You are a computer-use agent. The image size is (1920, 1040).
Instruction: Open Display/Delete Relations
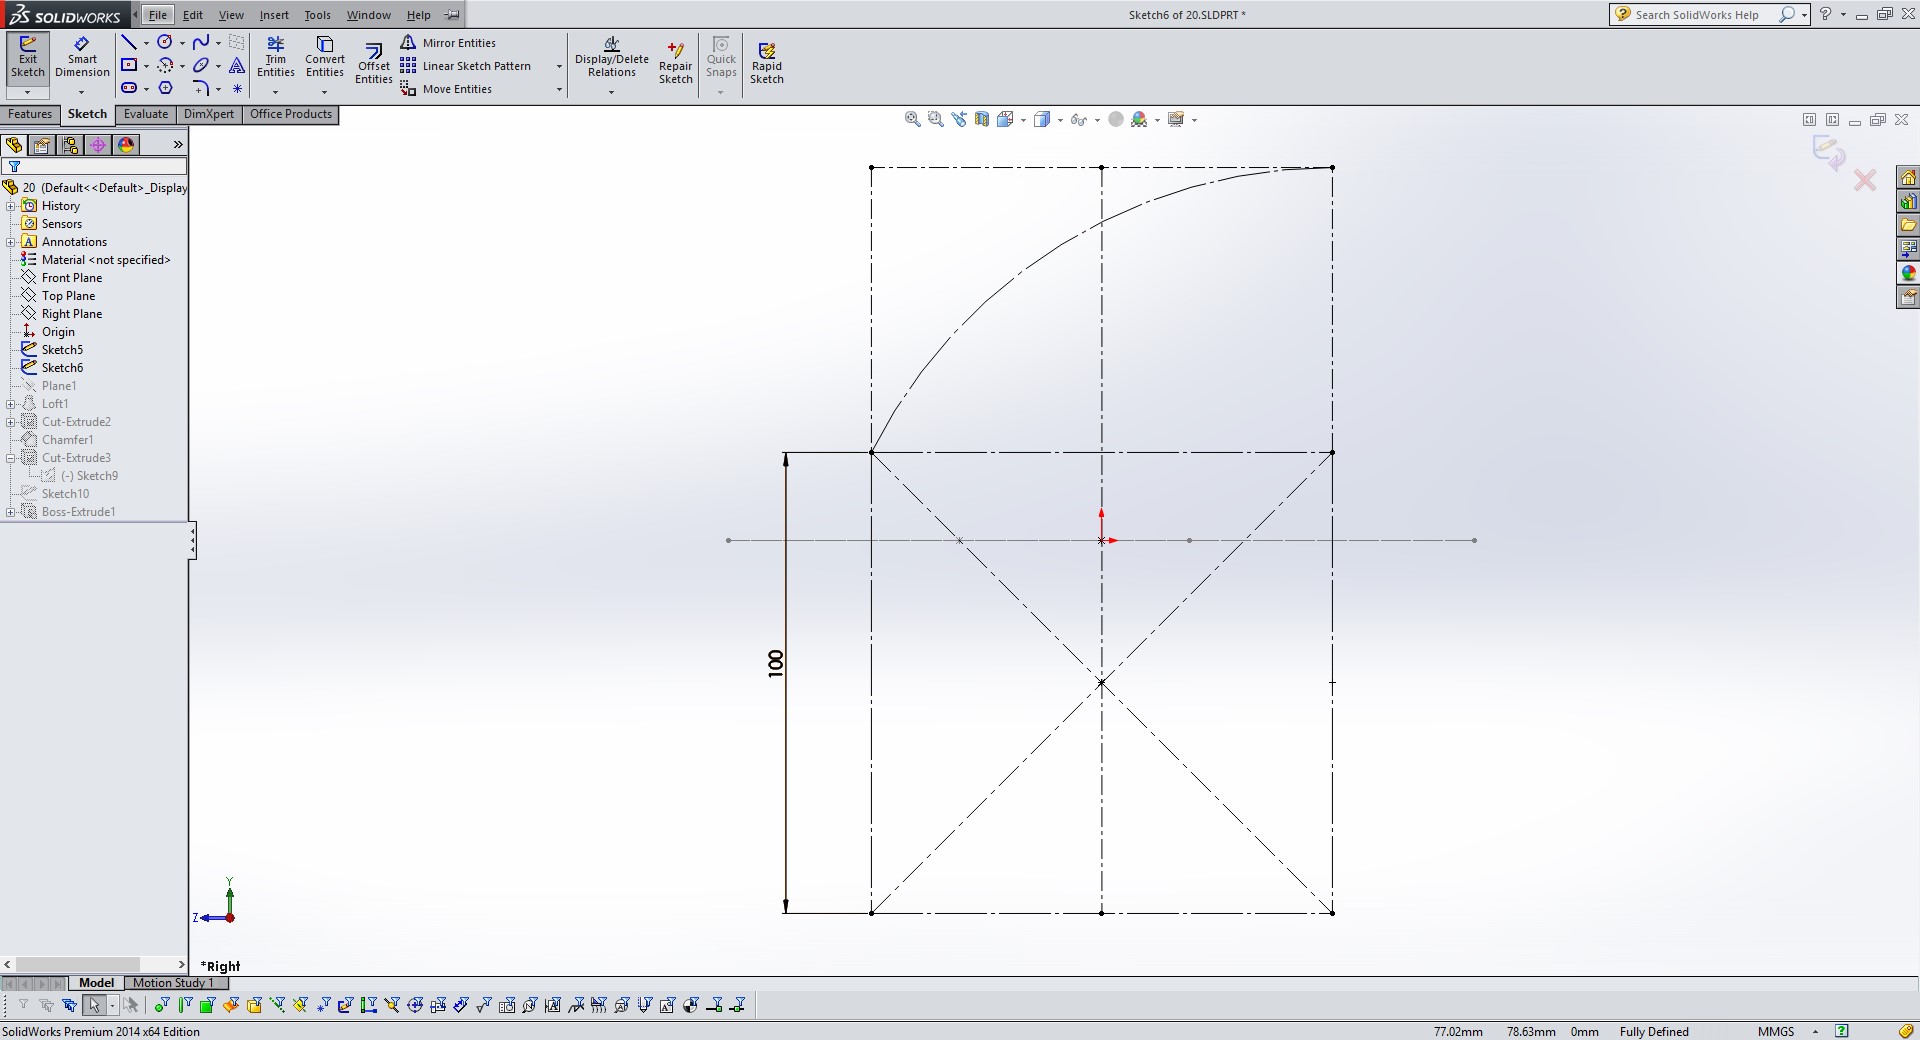click(x=611, y=57)
